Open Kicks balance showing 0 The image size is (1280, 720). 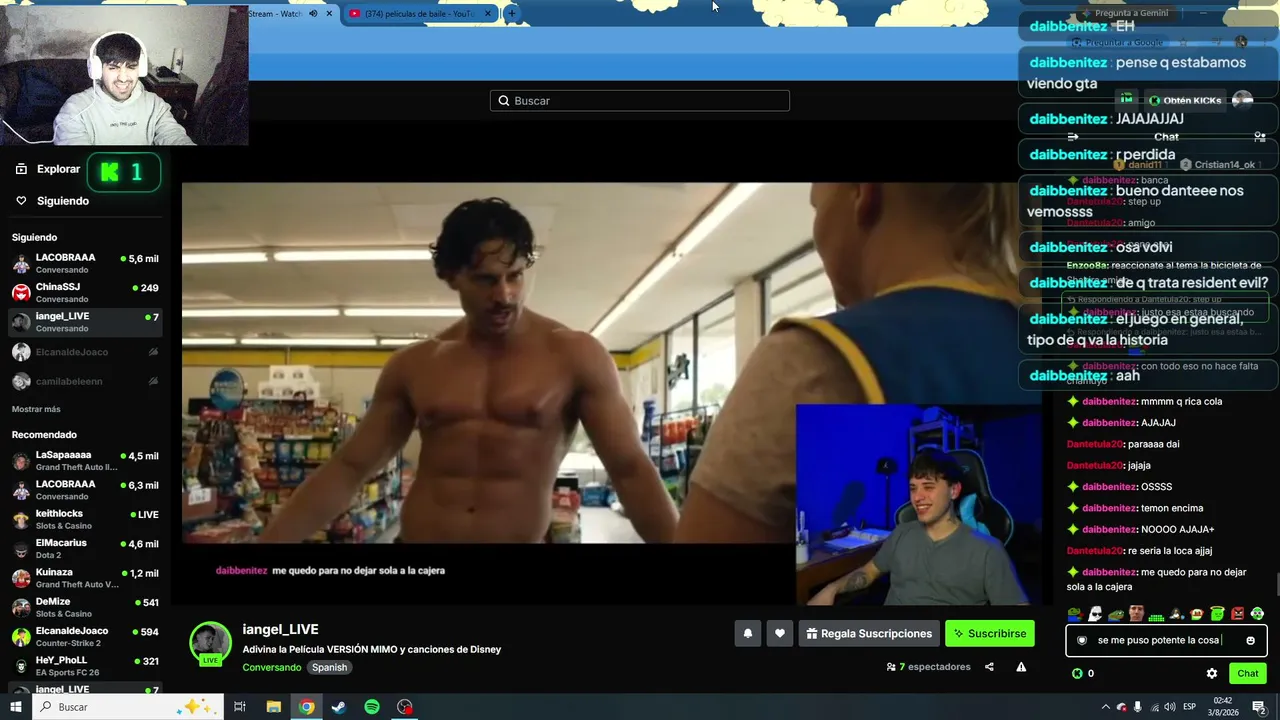(x=1083, y=674)
